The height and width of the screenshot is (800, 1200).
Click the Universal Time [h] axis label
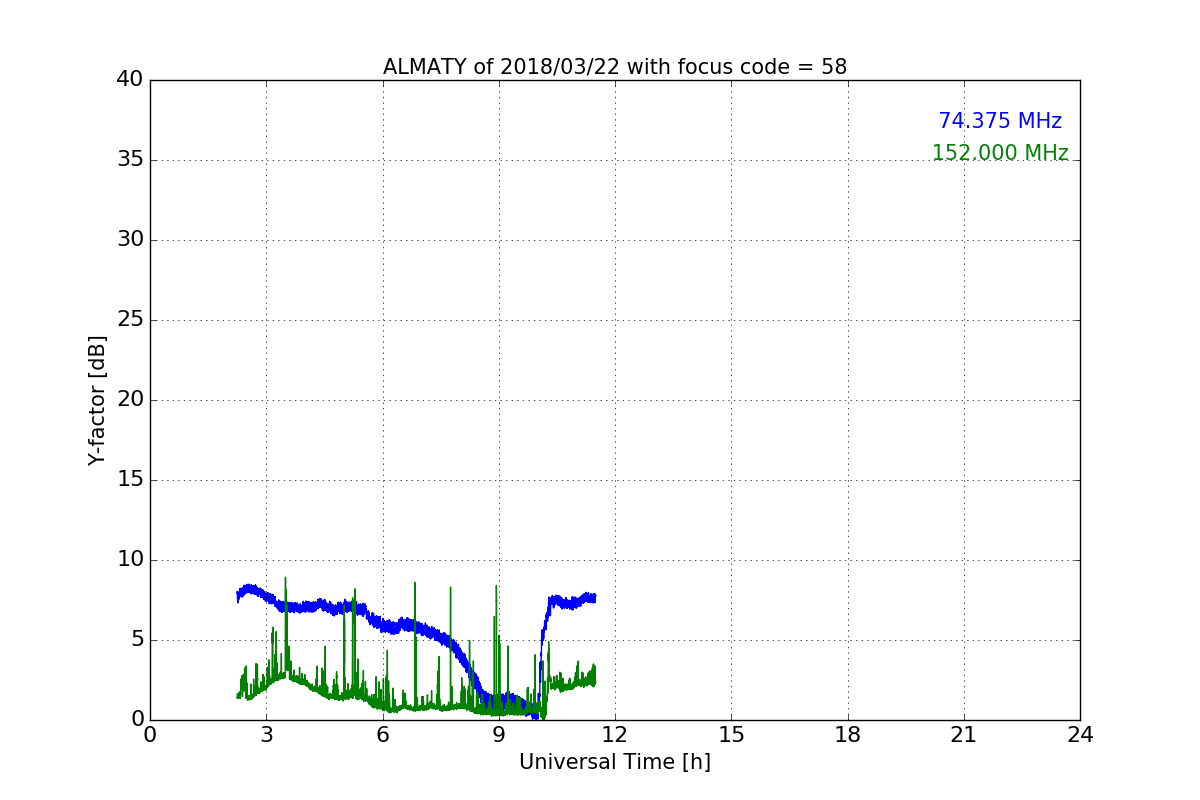click(x=615, y=762)
